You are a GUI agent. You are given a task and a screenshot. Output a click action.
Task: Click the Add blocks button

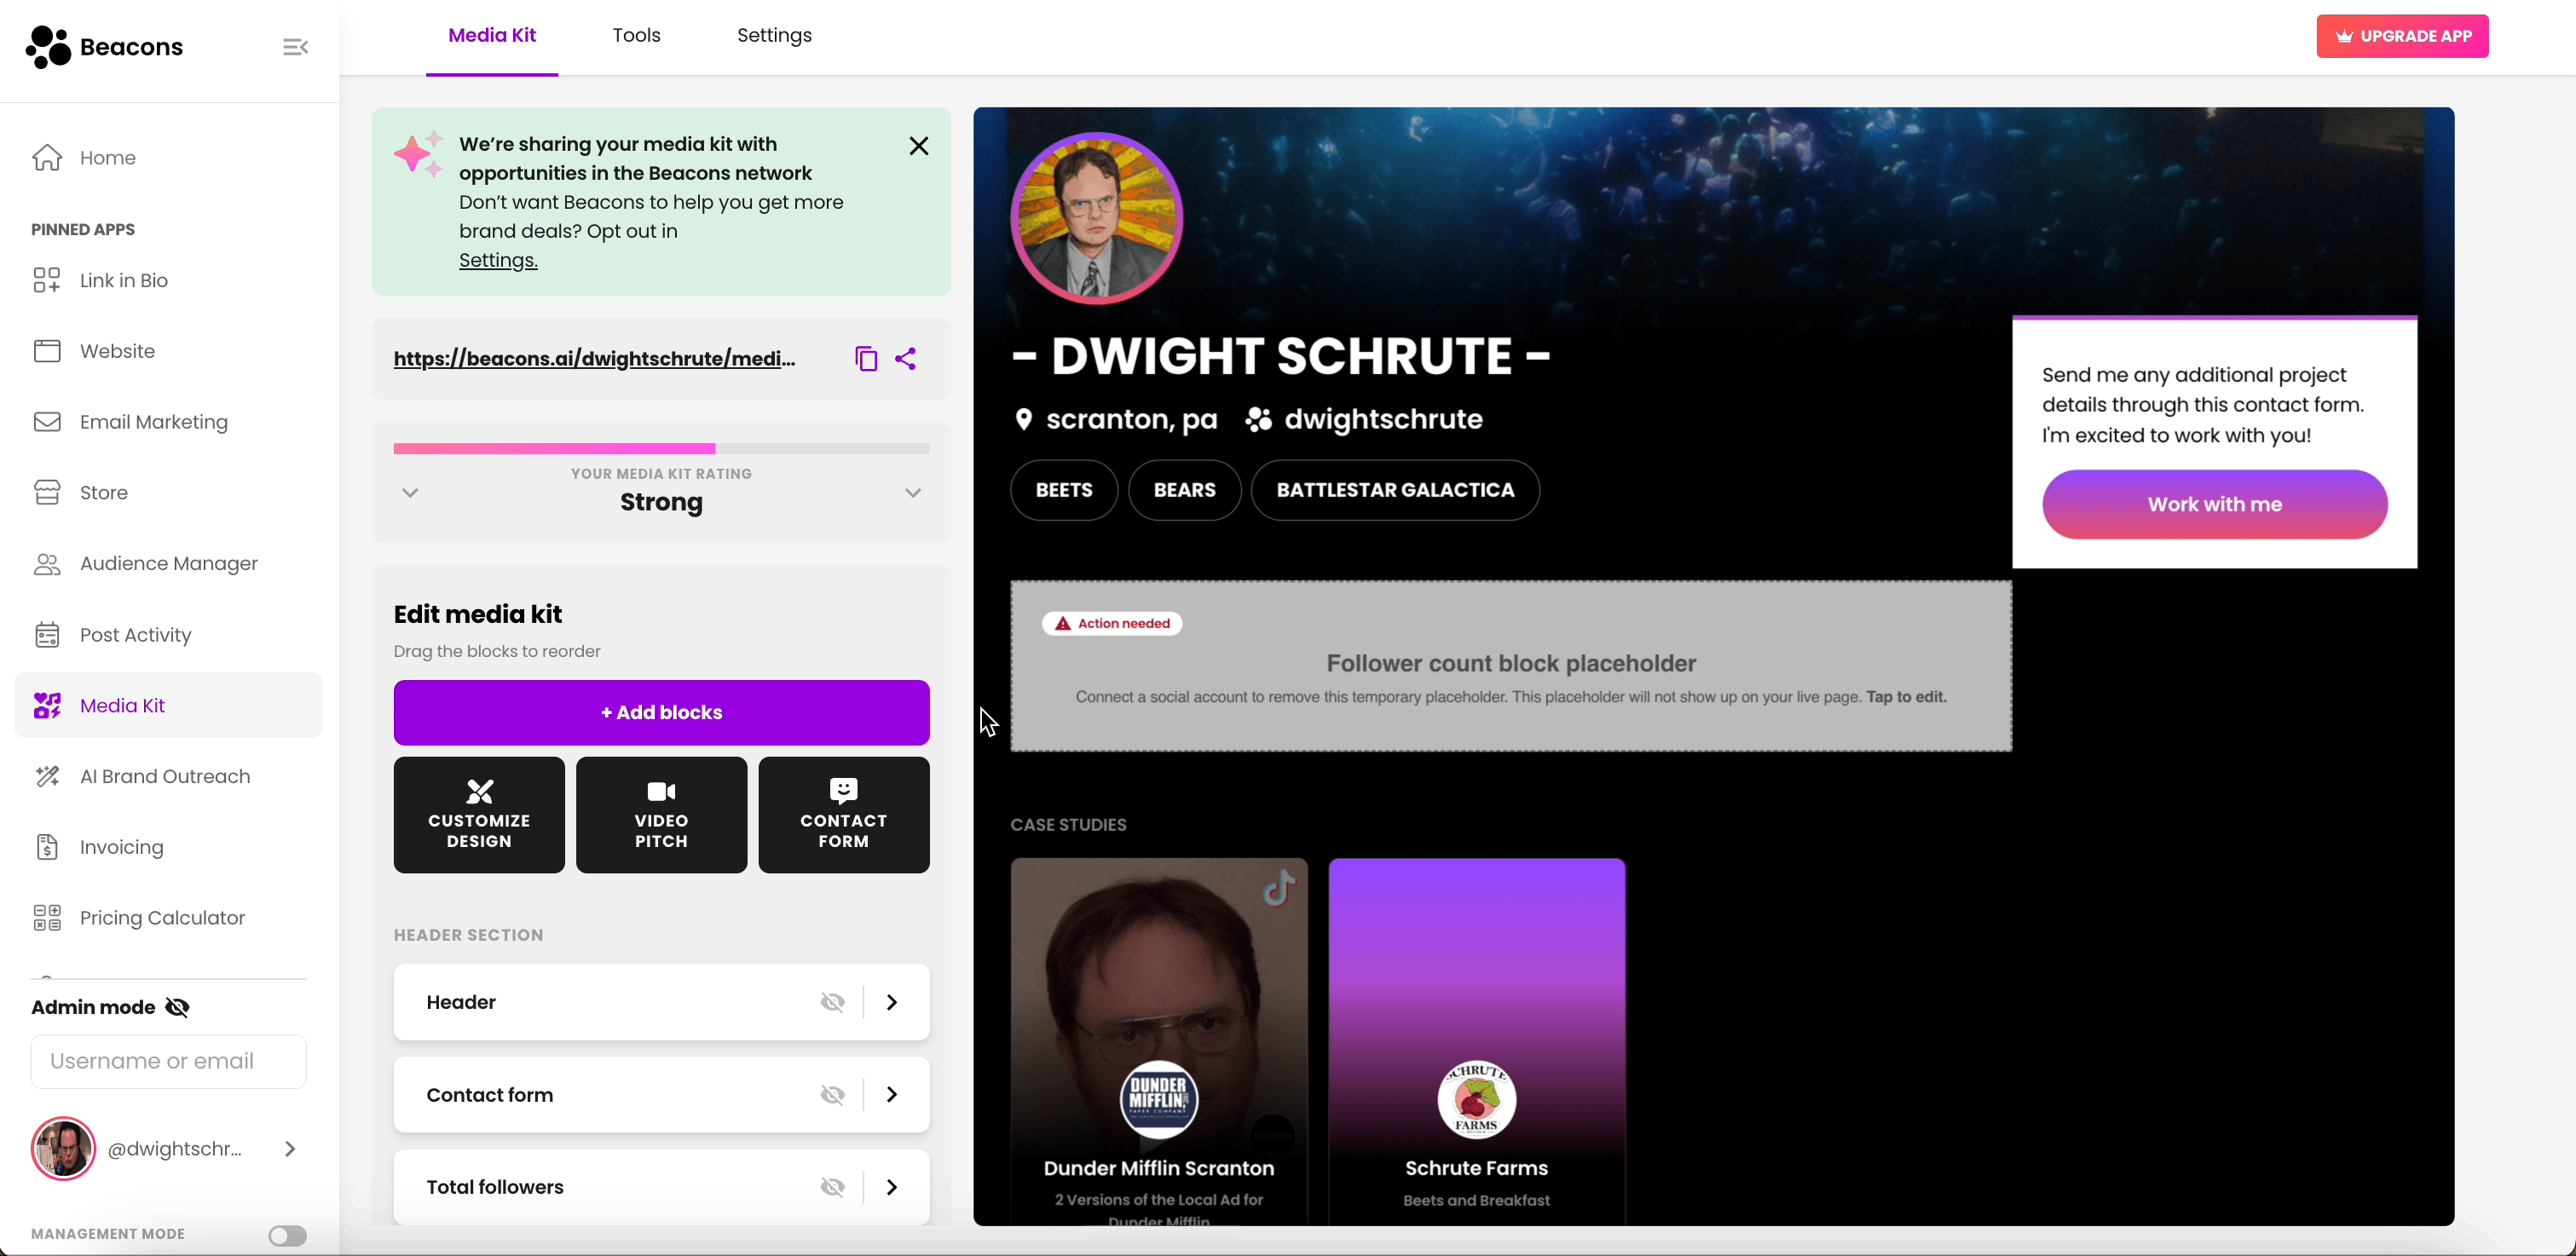click(x=661, y=713)
